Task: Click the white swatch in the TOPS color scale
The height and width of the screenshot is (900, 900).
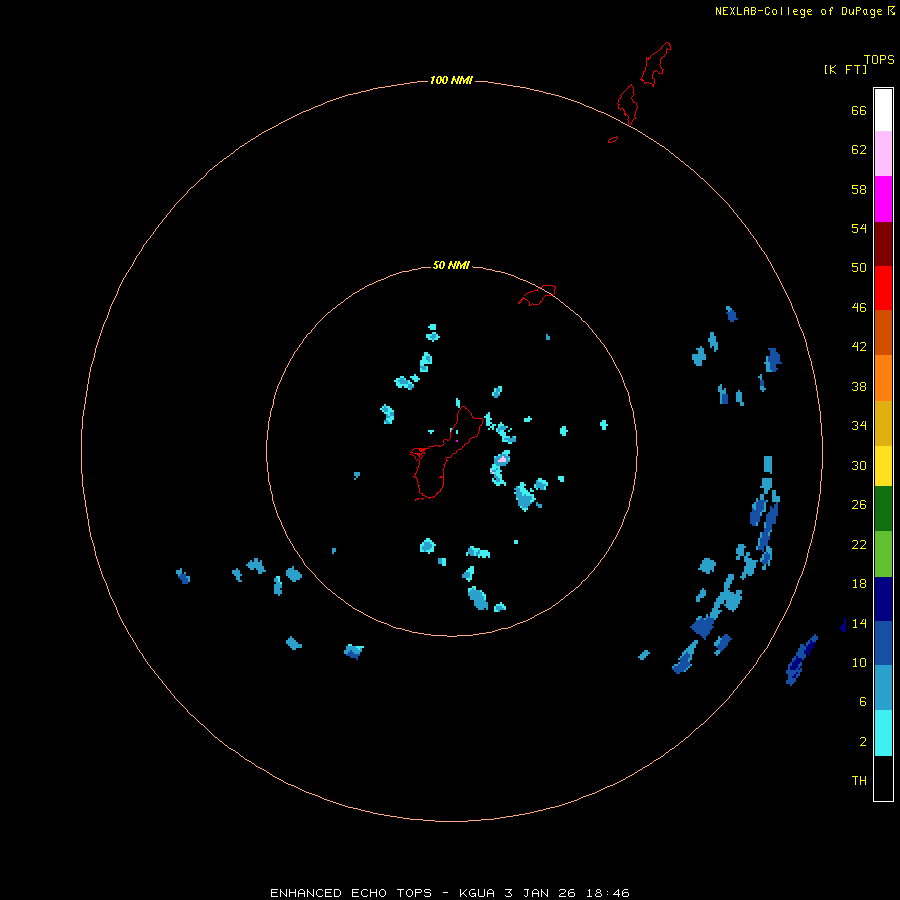Action: point(883,110)
